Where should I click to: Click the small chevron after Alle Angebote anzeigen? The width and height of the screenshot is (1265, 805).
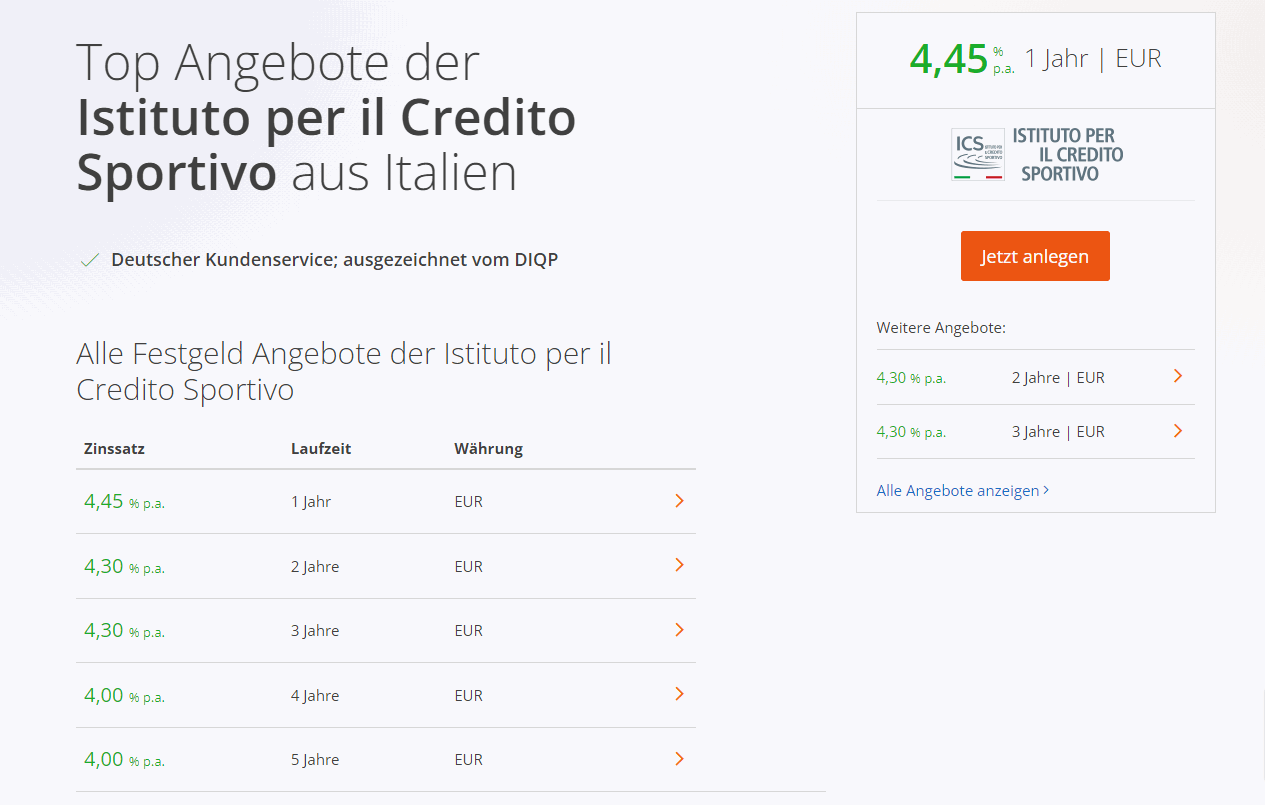pyautogui.click(x=1046, y=490)
